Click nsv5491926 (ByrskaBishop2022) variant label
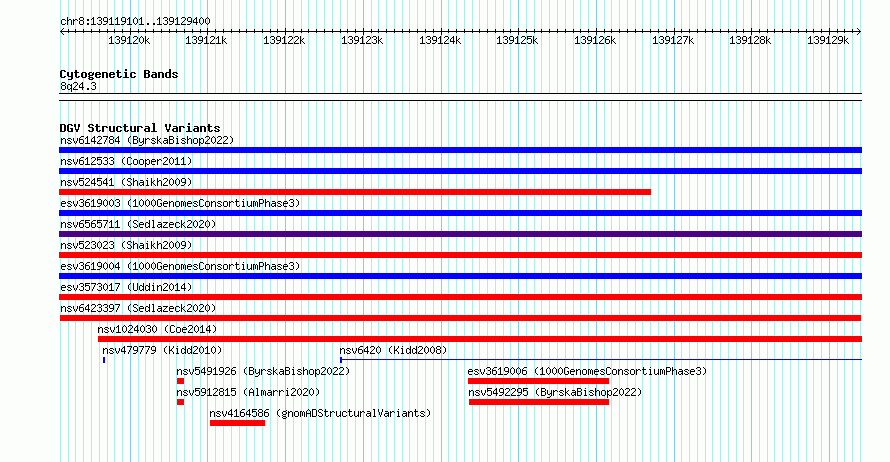Image resolution: width=890 pixels, height=462 pixels. pos(263,371)
